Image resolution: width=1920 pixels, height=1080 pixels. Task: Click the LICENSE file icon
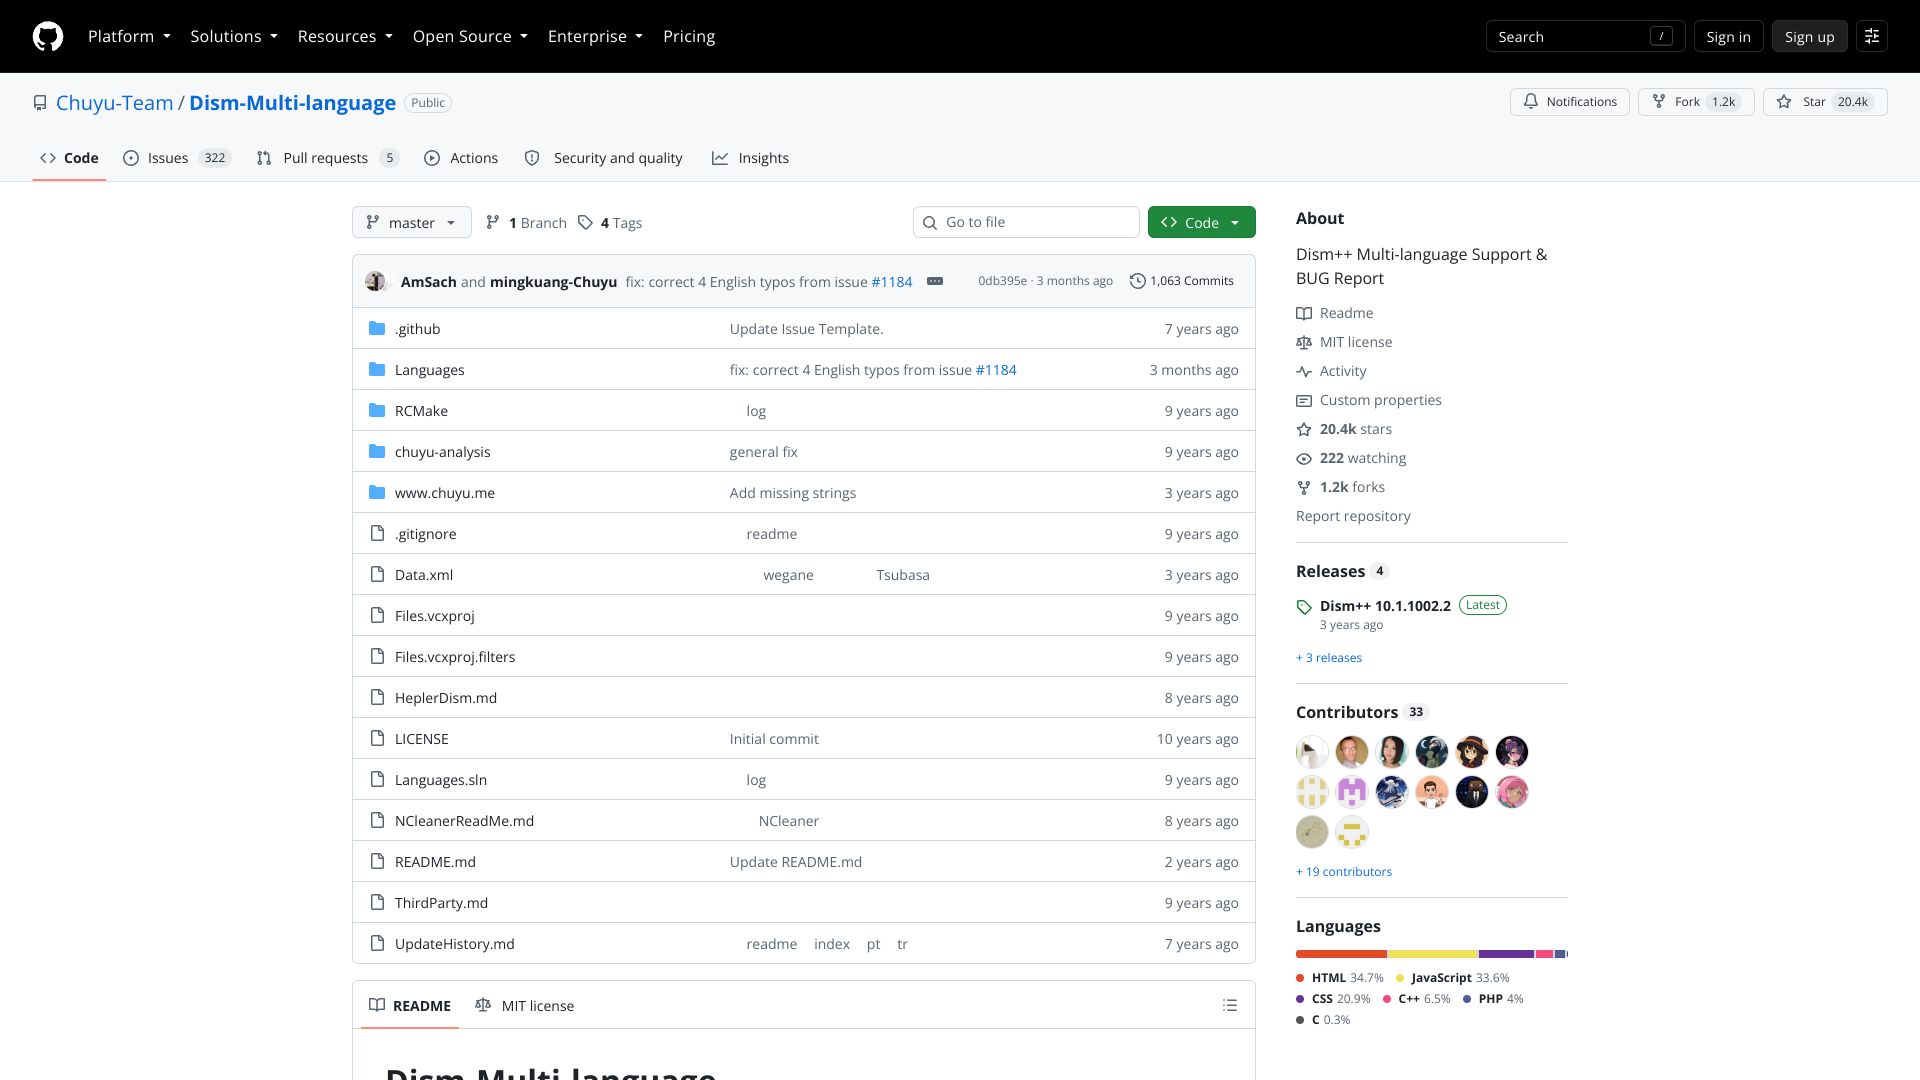[377, 738]
